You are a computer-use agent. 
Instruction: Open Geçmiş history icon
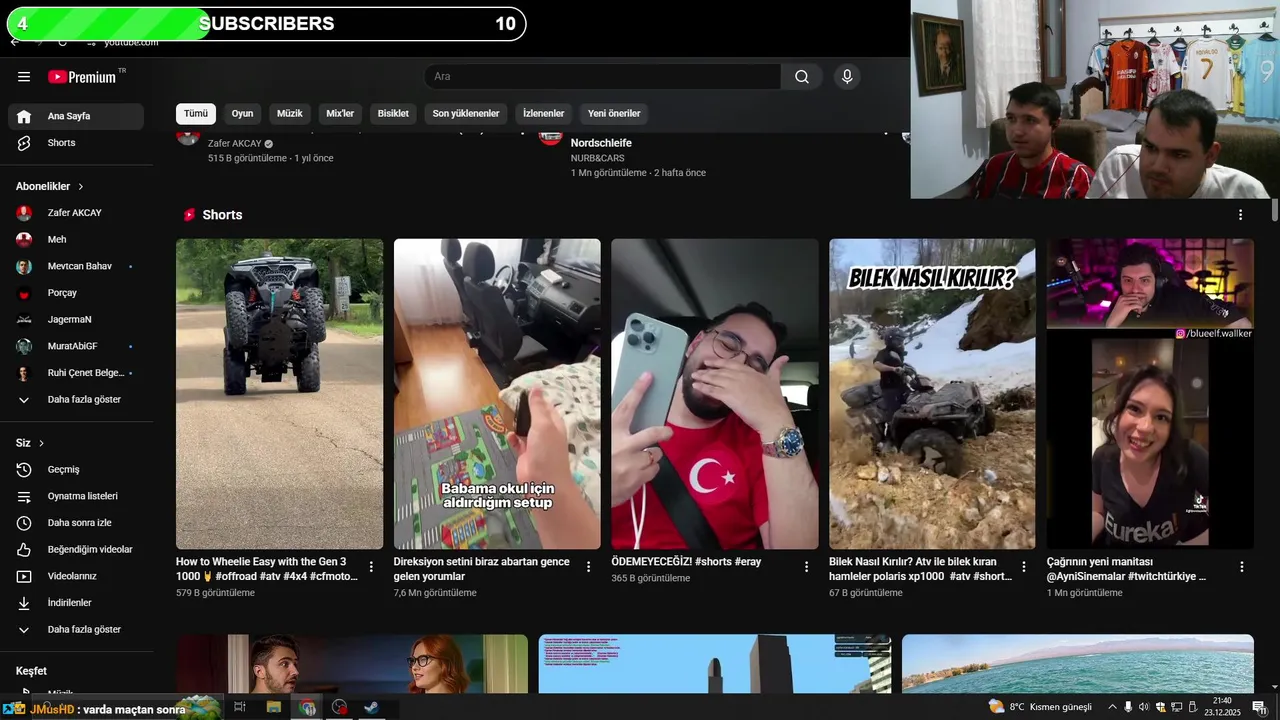coord(24,470)
